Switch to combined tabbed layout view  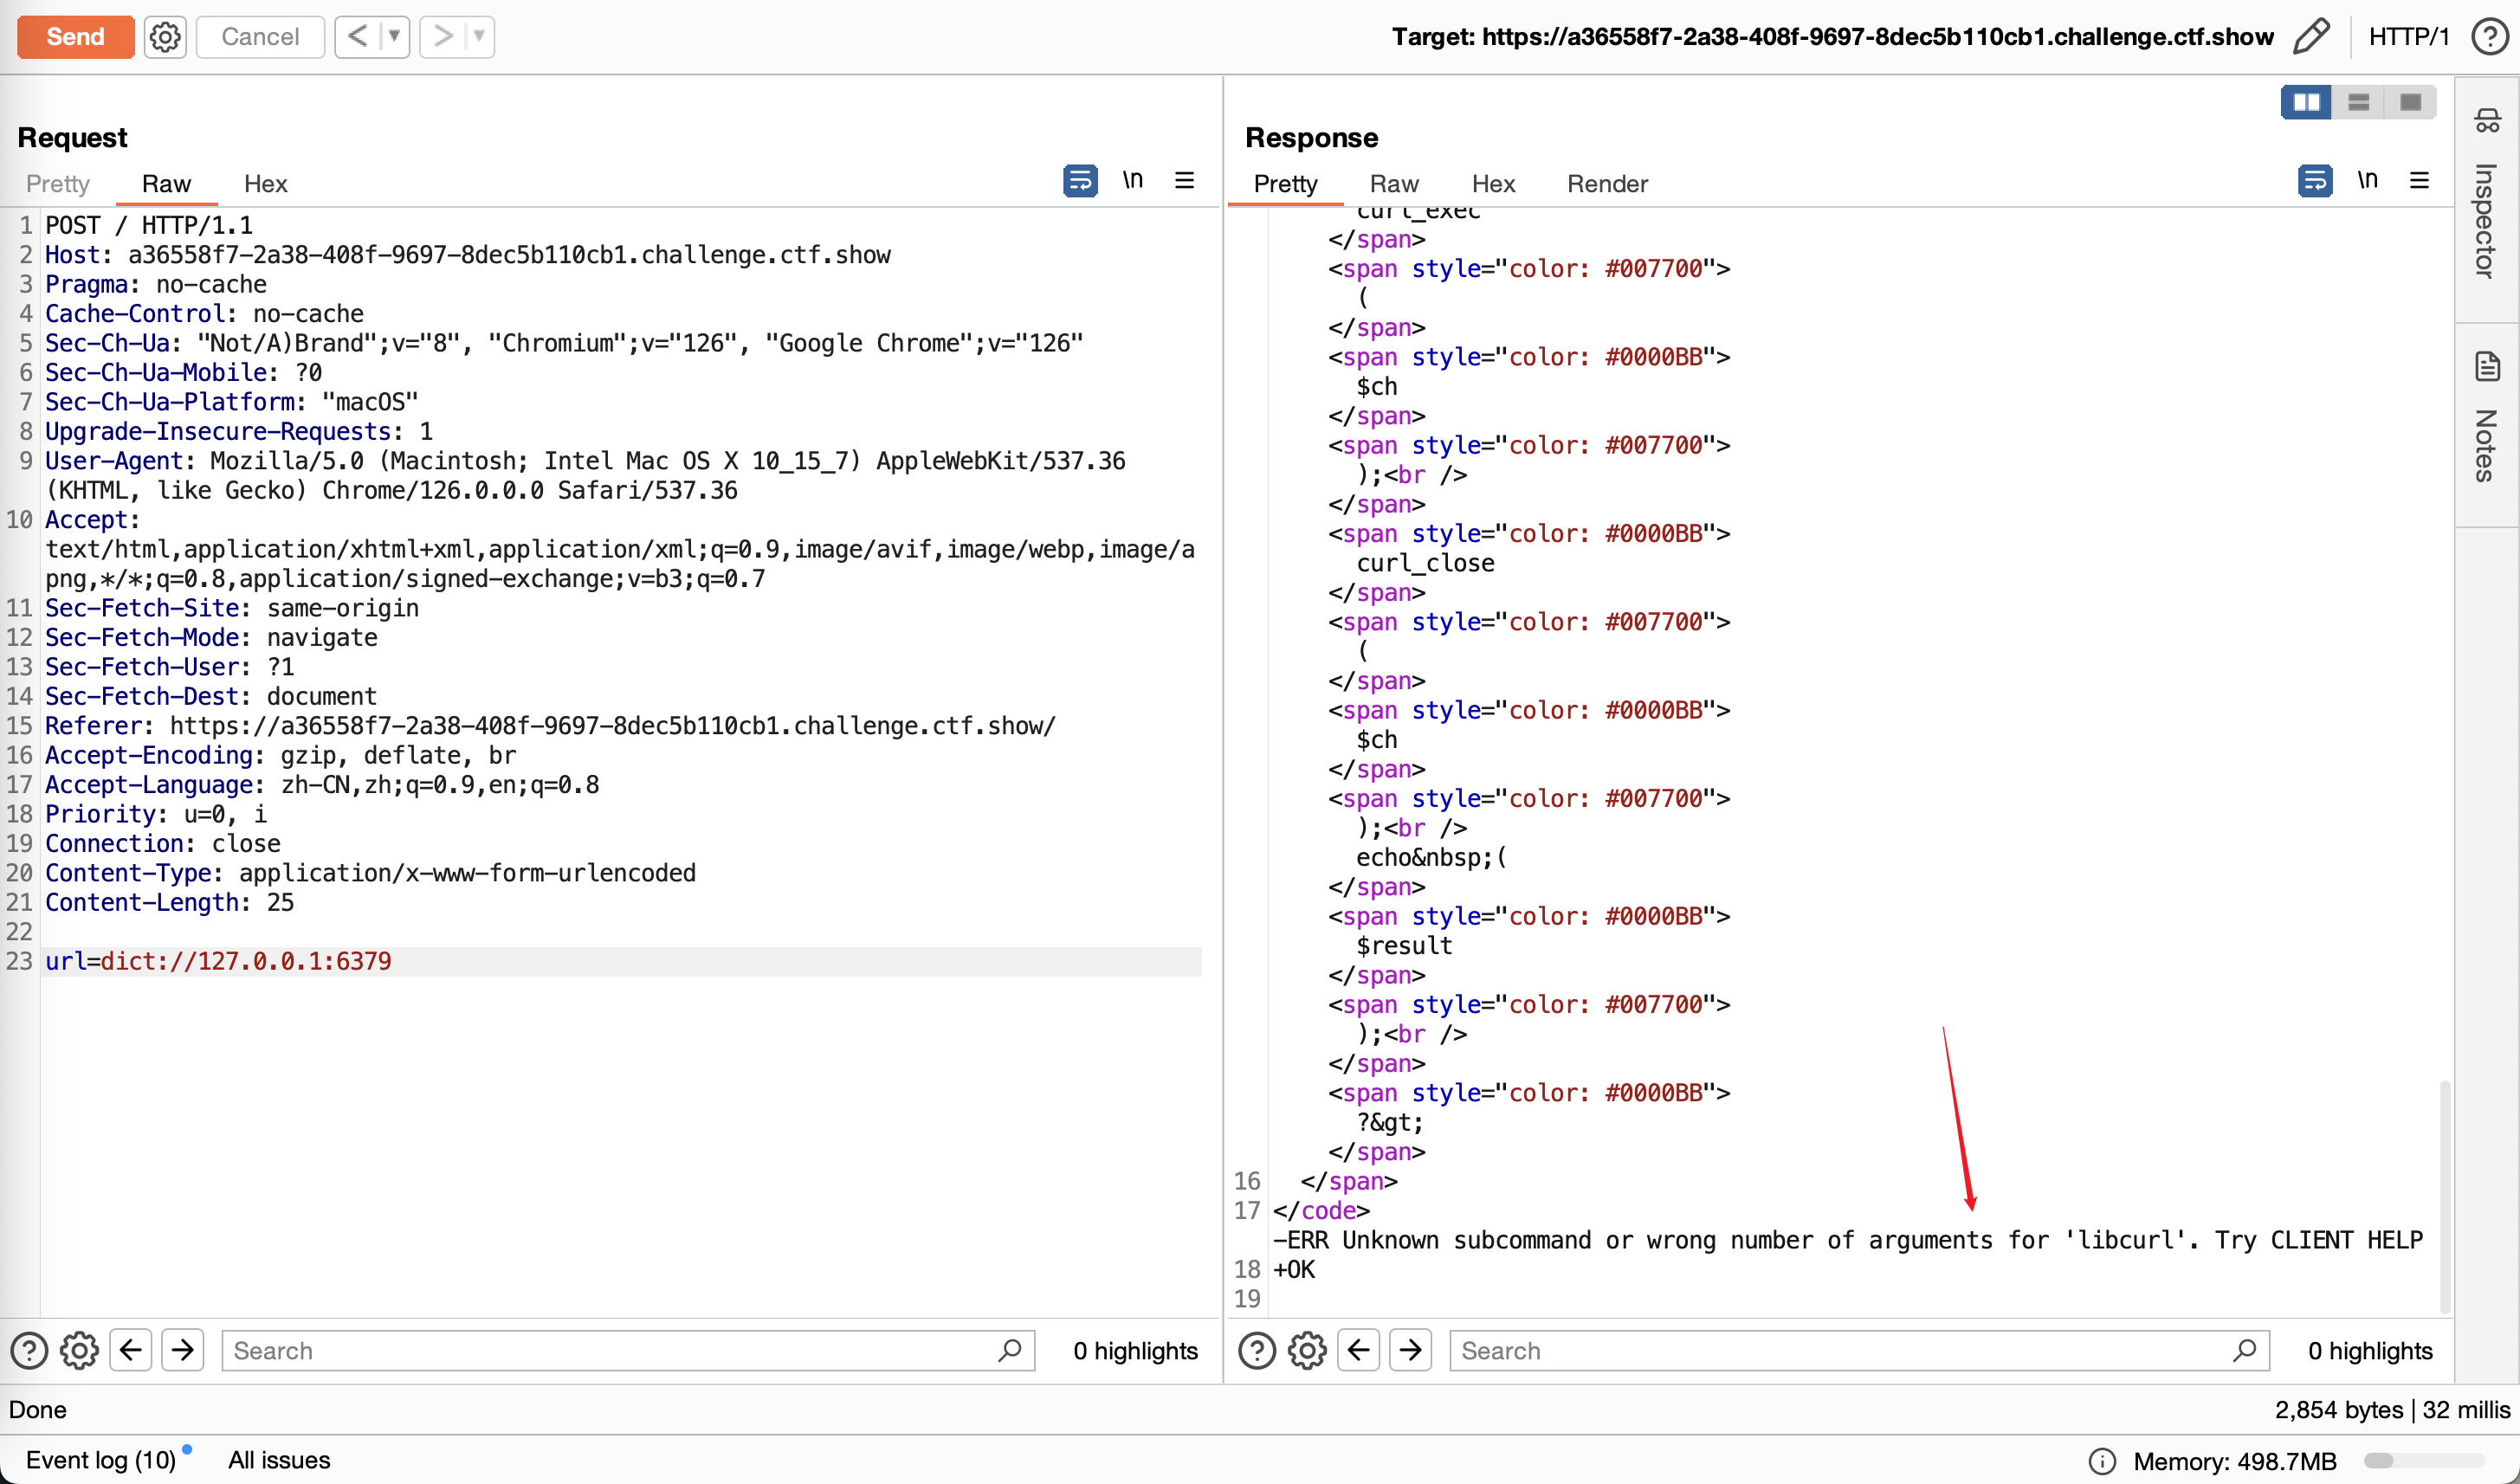(x=2410, y=102)
